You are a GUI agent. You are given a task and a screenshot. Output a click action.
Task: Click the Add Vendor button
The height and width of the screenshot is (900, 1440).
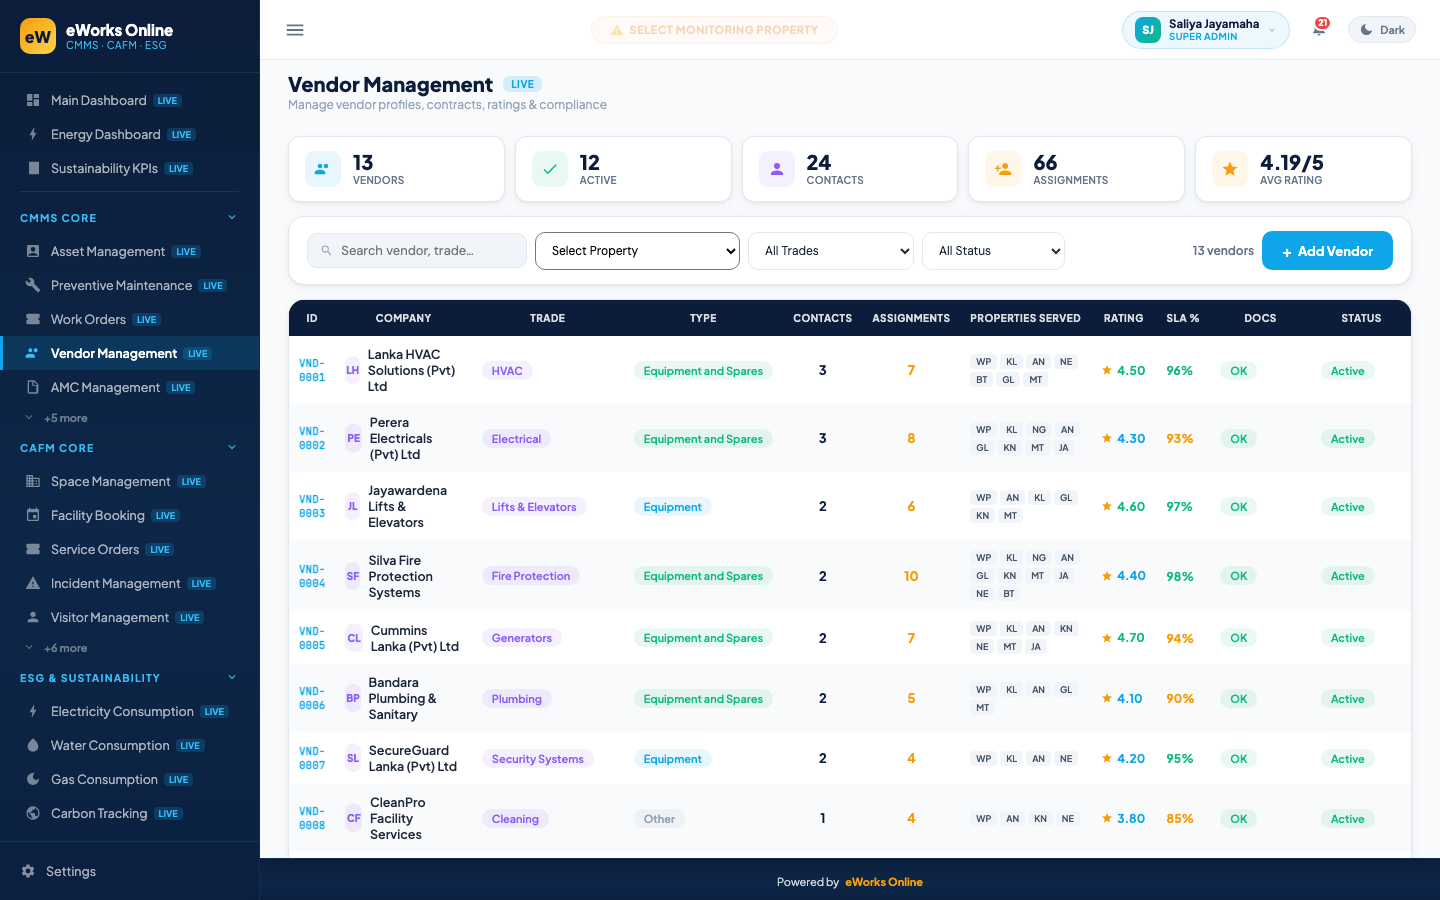pyautogui.click(x=1327, y=251)
